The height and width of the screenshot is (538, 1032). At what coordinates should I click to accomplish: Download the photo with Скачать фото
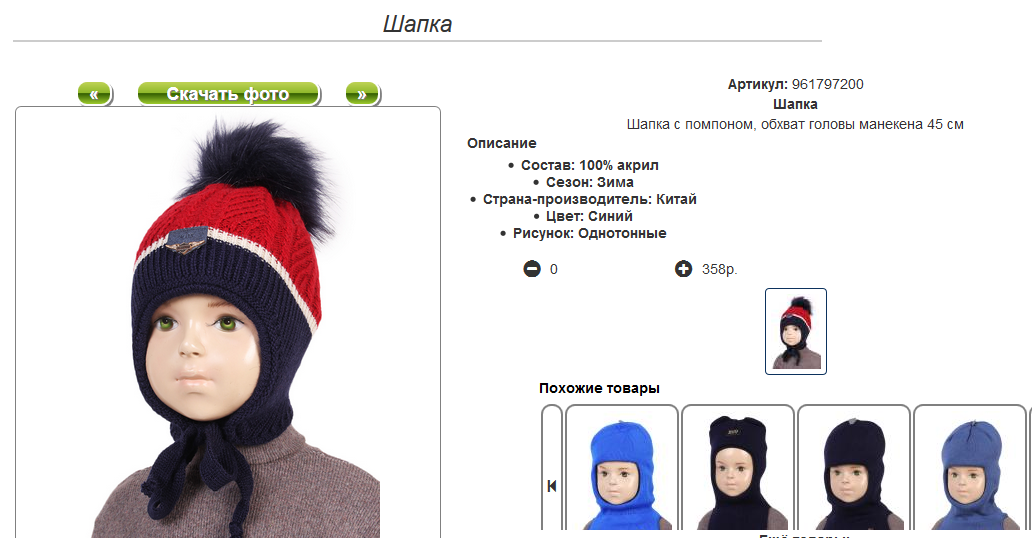coord(228,94)
